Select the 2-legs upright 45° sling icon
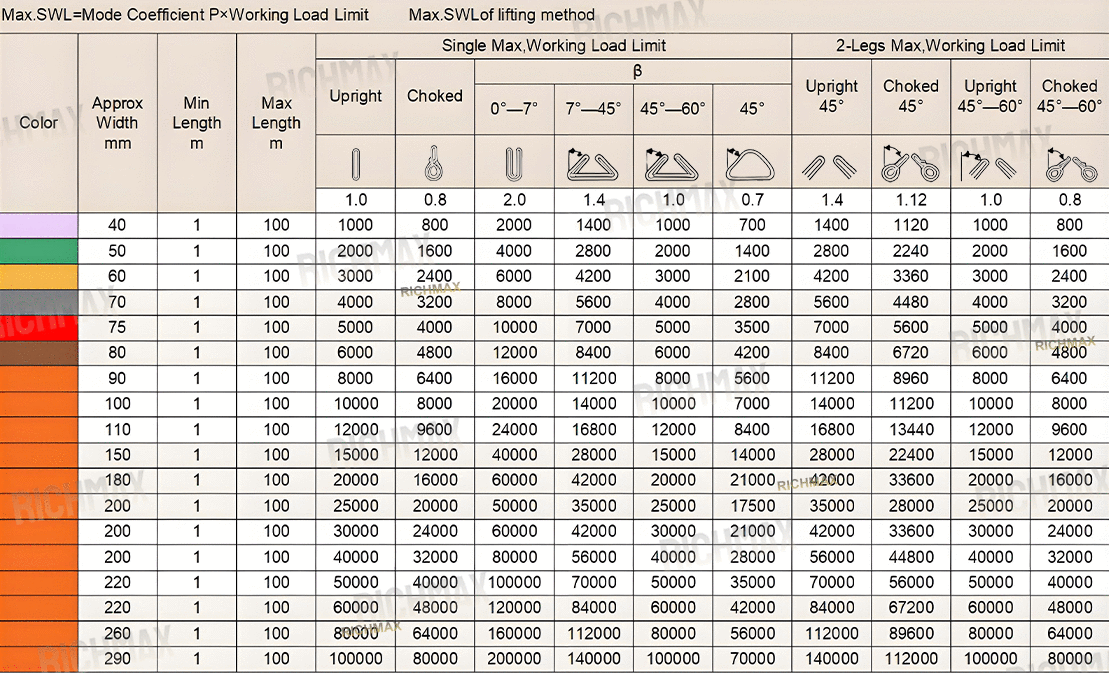1109x673 pixels. [x=831, y=163]
